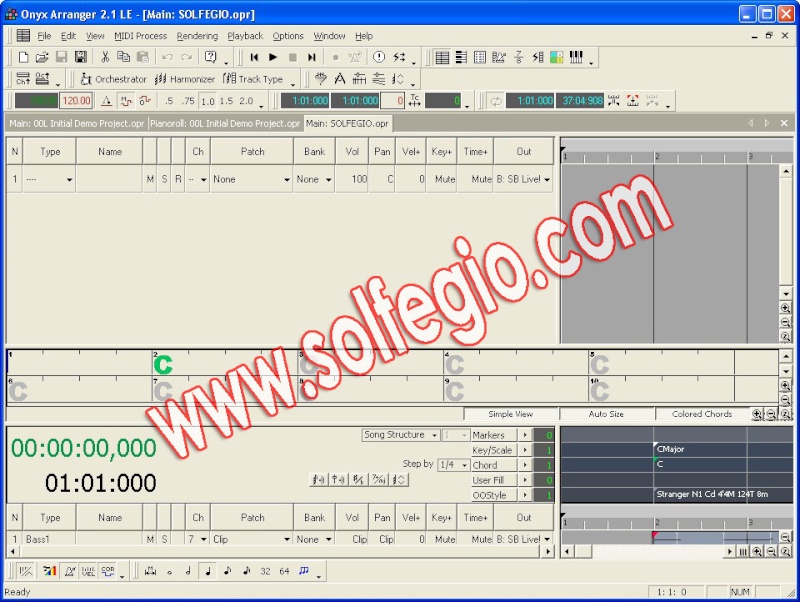Toggle Mute (M) on Bass1 track
The image size is (800, 602).
pyautogui.click(x=150, y=539)
